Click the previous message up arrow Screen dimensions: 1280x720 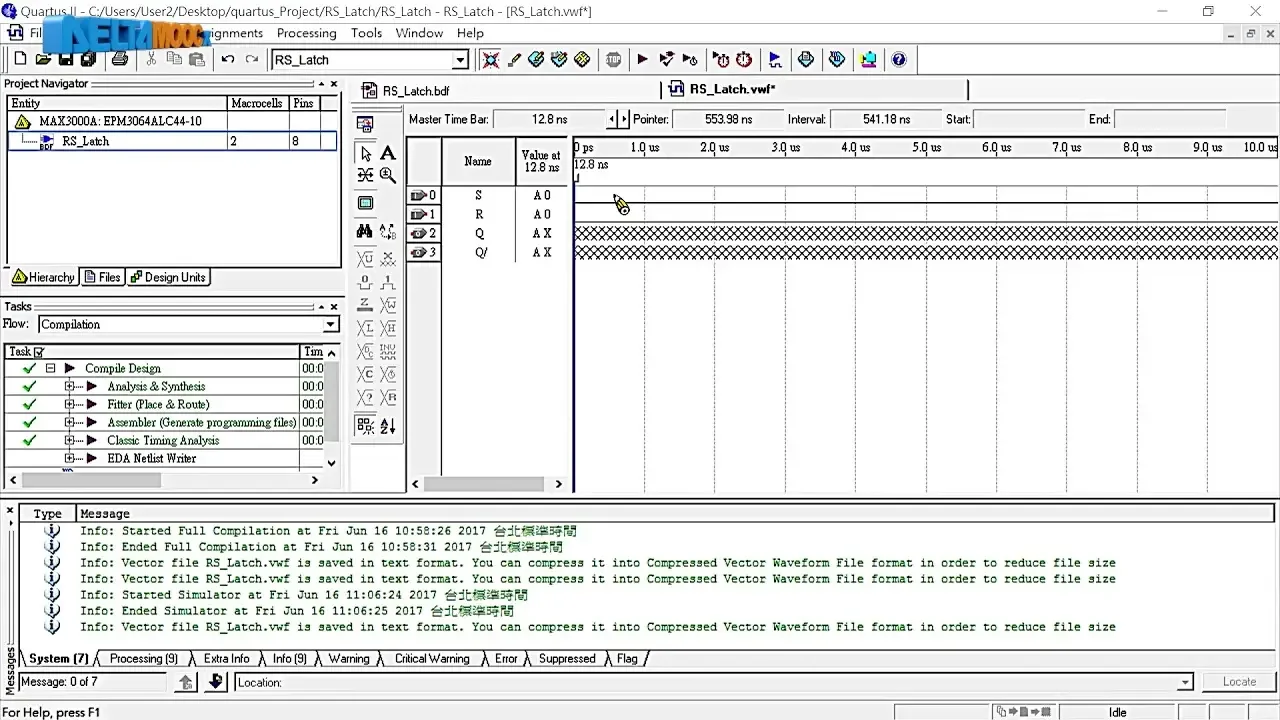[x=185, y=682]
